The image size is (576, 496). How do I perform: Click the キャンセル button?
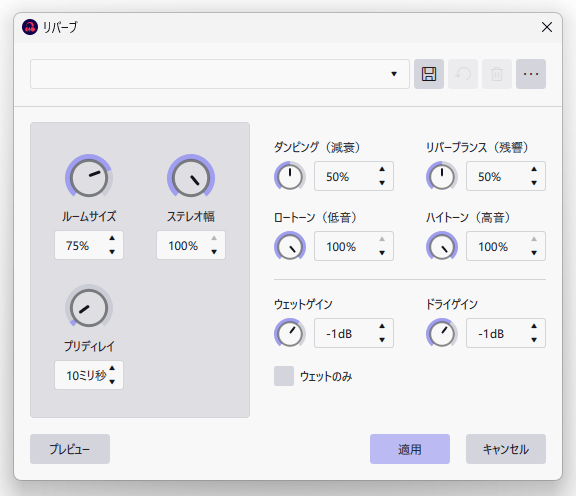[506, 449]
